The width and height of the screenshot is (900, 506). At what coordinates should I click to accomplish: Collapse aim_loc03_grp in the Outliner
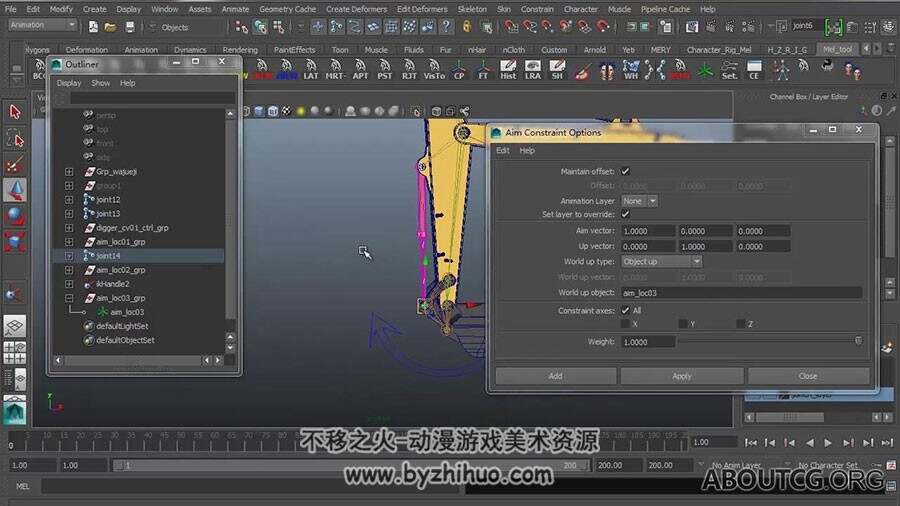point(69,298)
